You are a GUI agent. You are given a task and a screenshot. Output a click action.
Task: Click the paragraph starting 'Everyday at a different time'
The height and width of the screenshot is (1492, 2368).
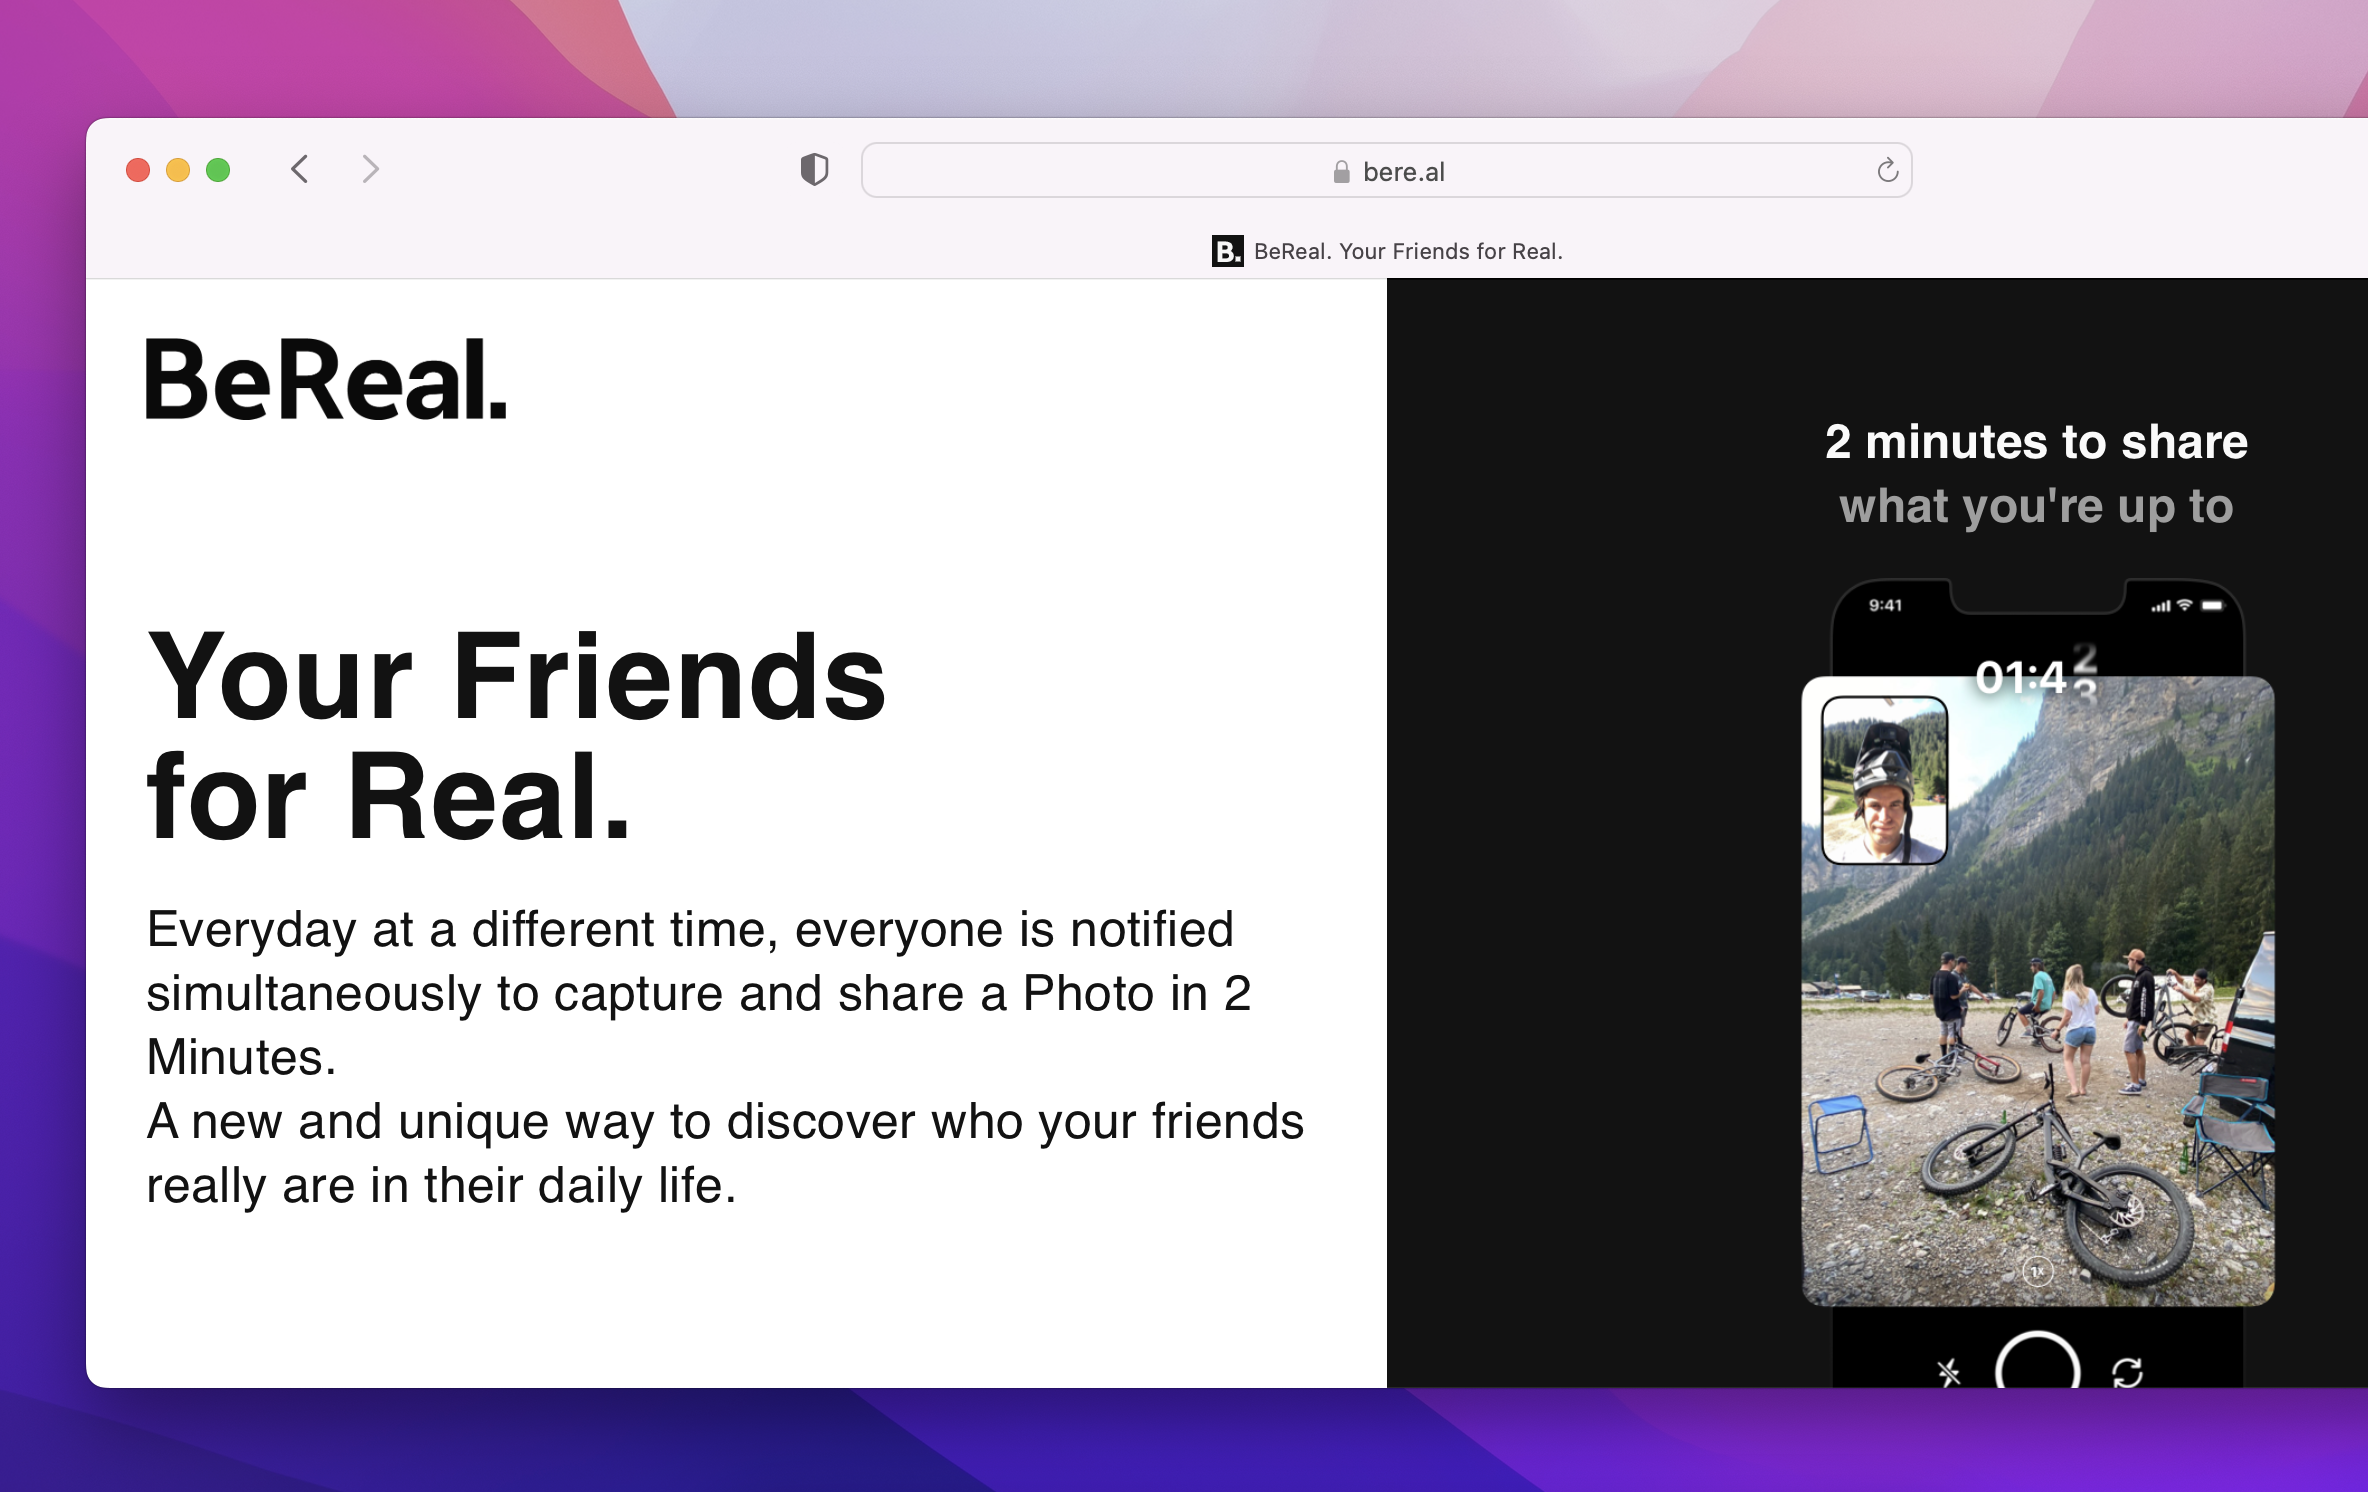[x=698, y=993]
